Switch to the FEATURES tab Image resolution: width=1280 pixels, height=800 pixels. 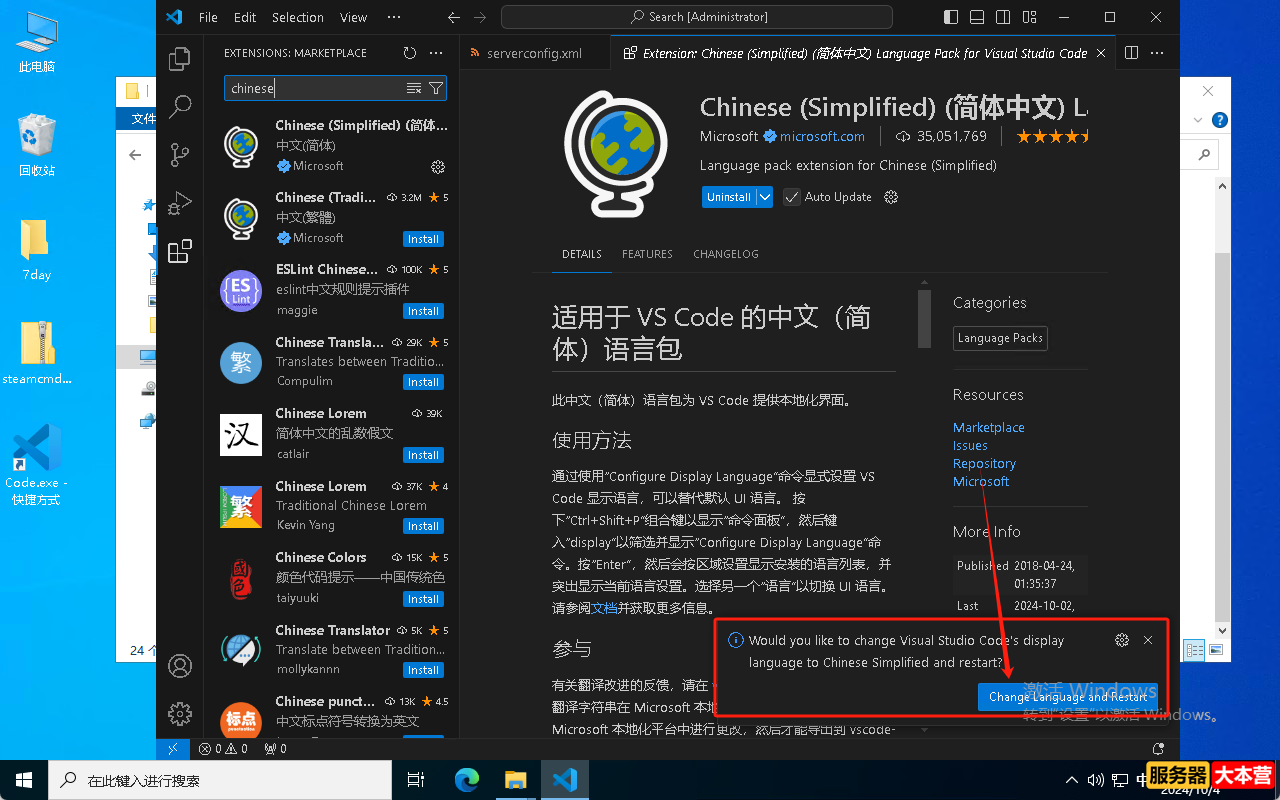[647, 254]
